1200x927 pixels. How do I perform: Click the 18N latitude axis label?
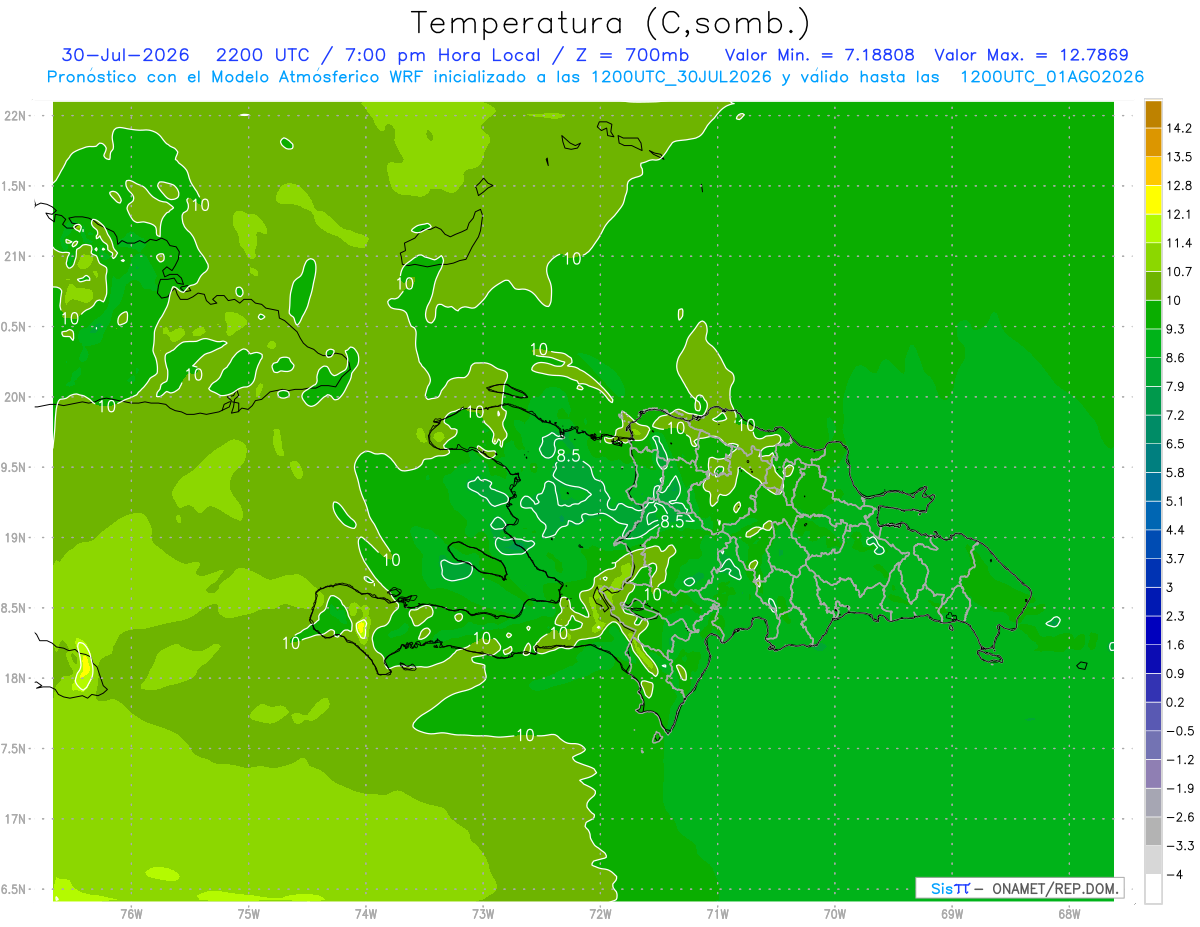pos(15,678)
